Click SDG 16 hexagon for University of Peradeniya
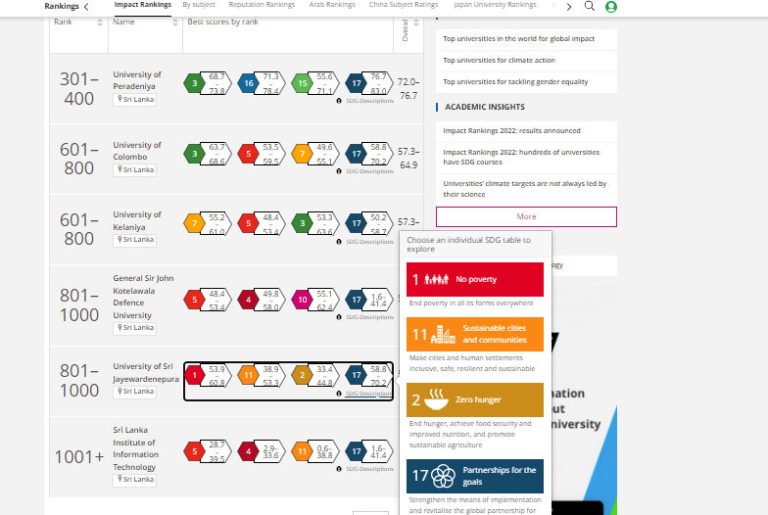This screenshot has height=515, width=768. click(x=249, y=83)
